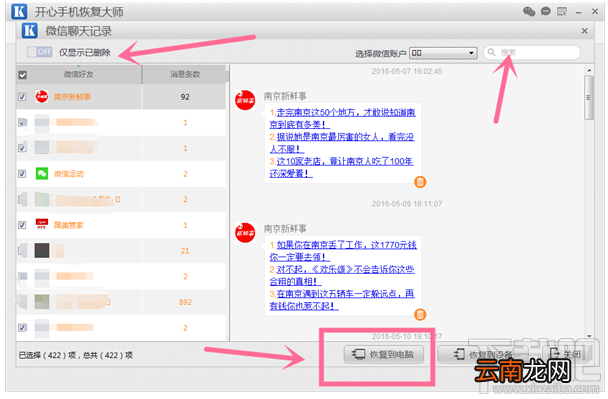The height and width of the screenshot is (399, 608).
Task: Click the 搜索 search field
Action: click(x=532, y=52)
